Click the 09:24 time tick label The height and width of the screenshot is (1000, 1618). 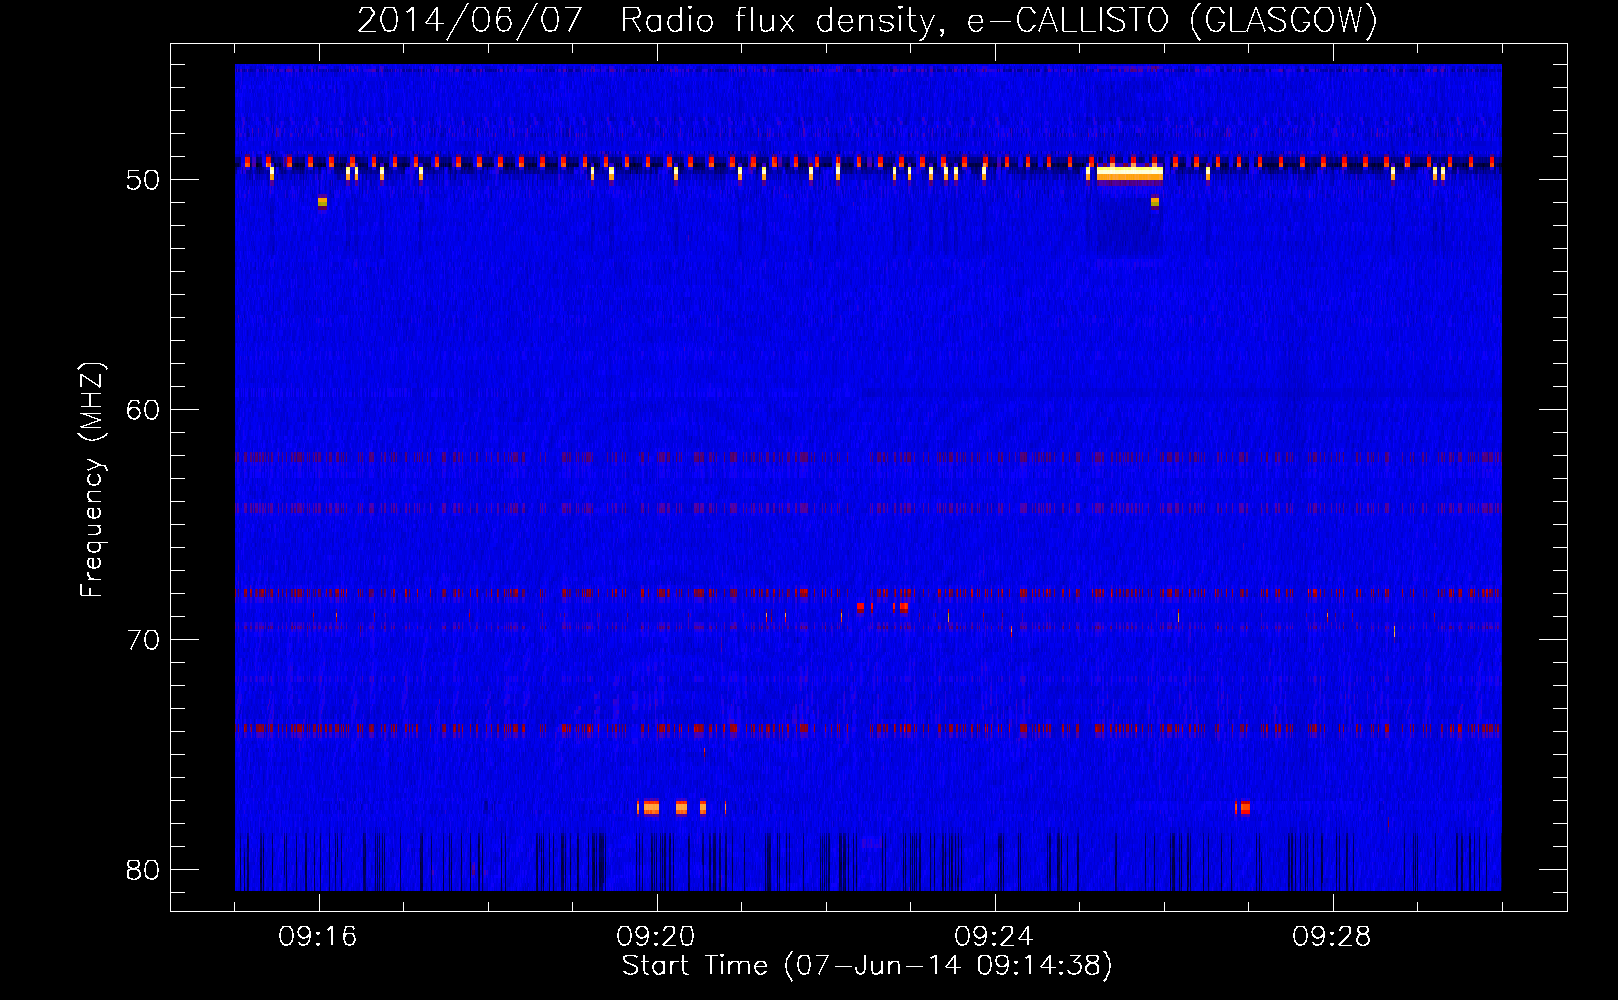click(994, 937)
